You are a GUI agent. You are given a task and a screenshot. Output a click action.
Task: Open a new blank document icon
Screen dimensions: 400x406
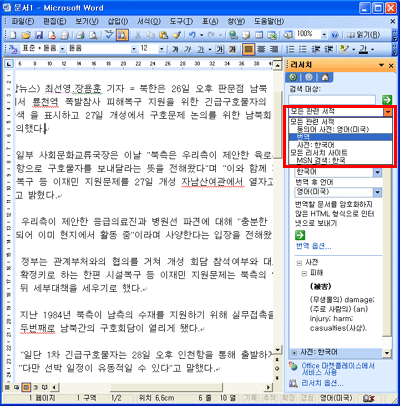pos(13,35)
